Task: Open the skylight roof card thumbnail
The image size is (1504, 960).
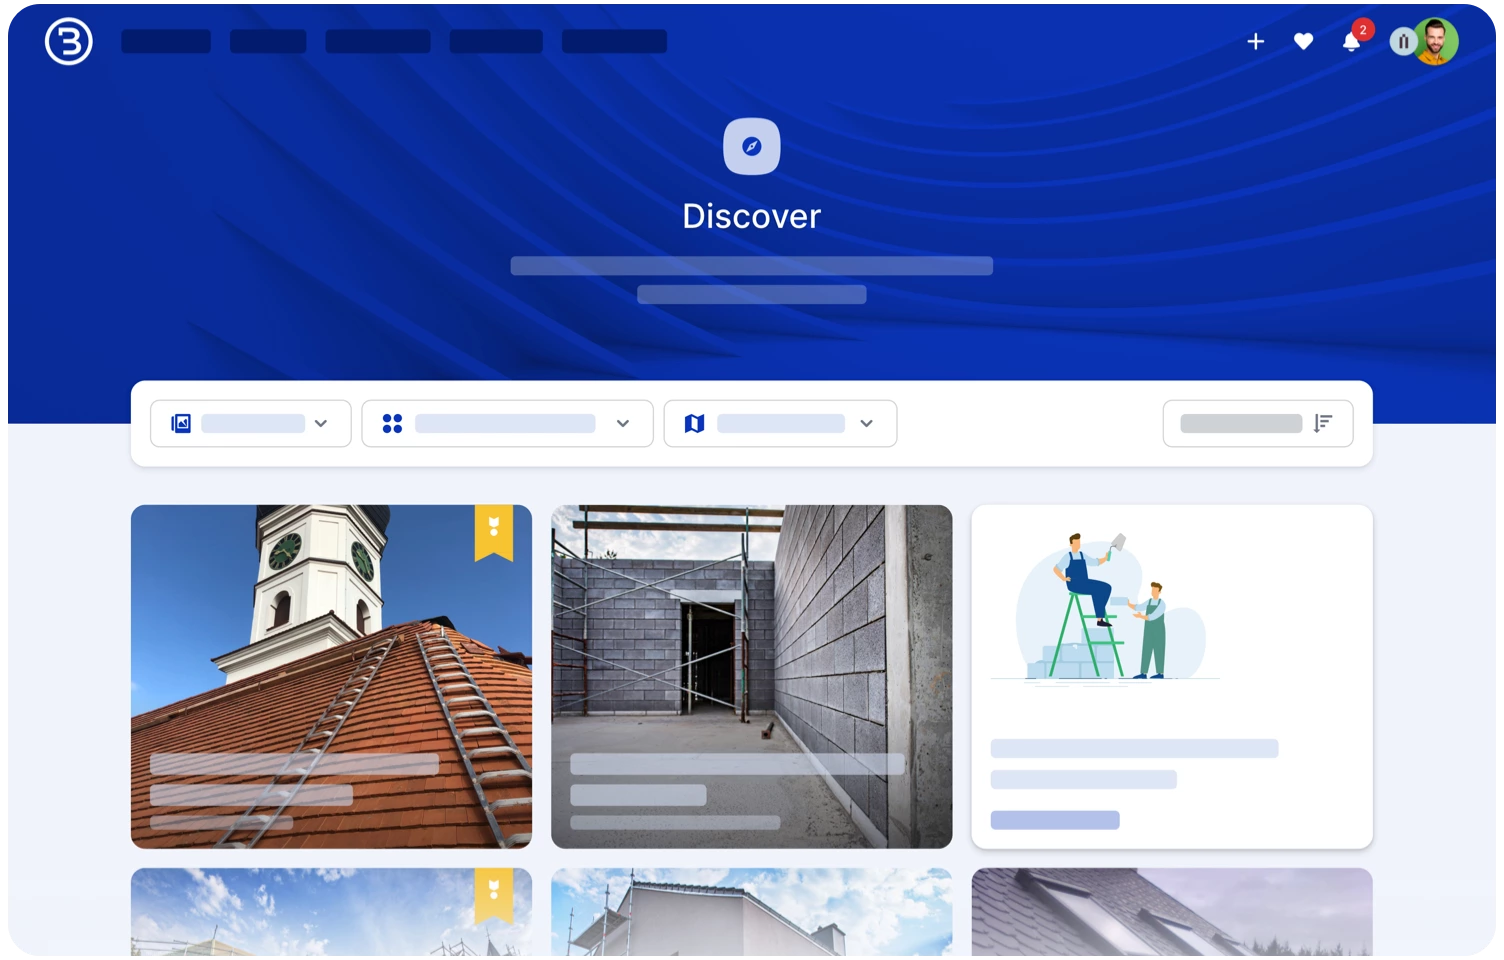Action: point(1171,910)
